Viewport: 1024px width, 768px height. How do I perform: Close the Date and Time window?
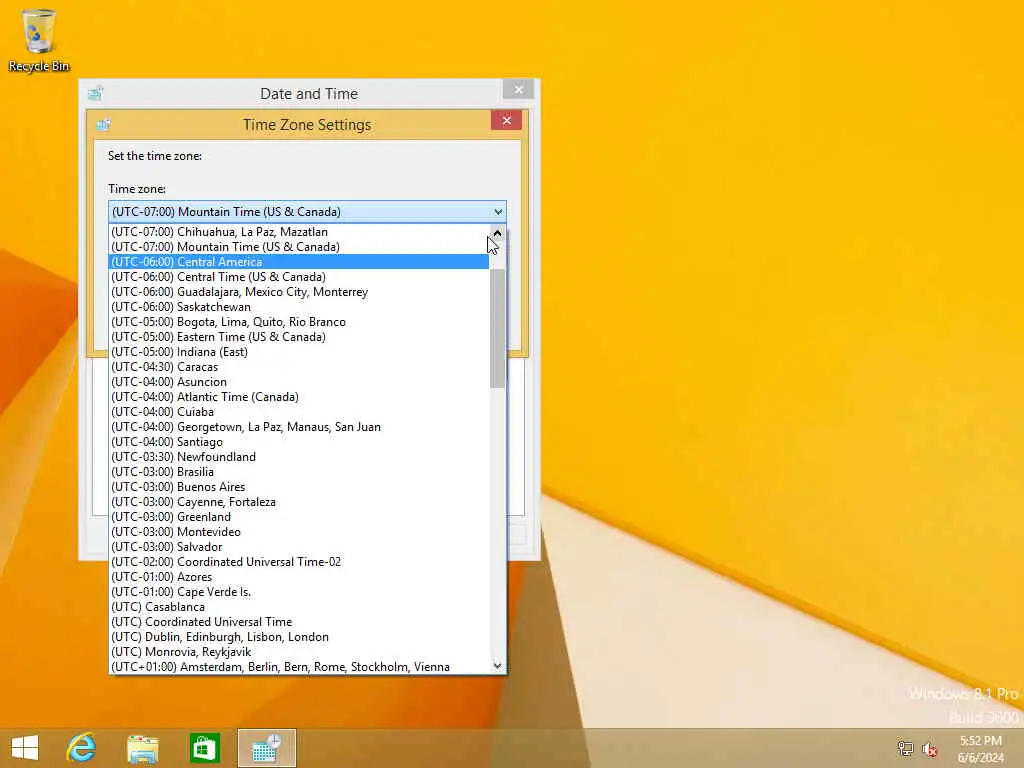click(x=519, y=89)
